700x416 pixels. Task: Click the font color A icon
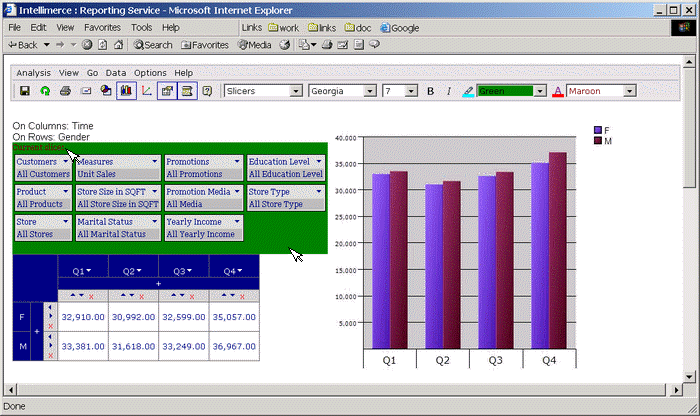click(x=558, y=92)
